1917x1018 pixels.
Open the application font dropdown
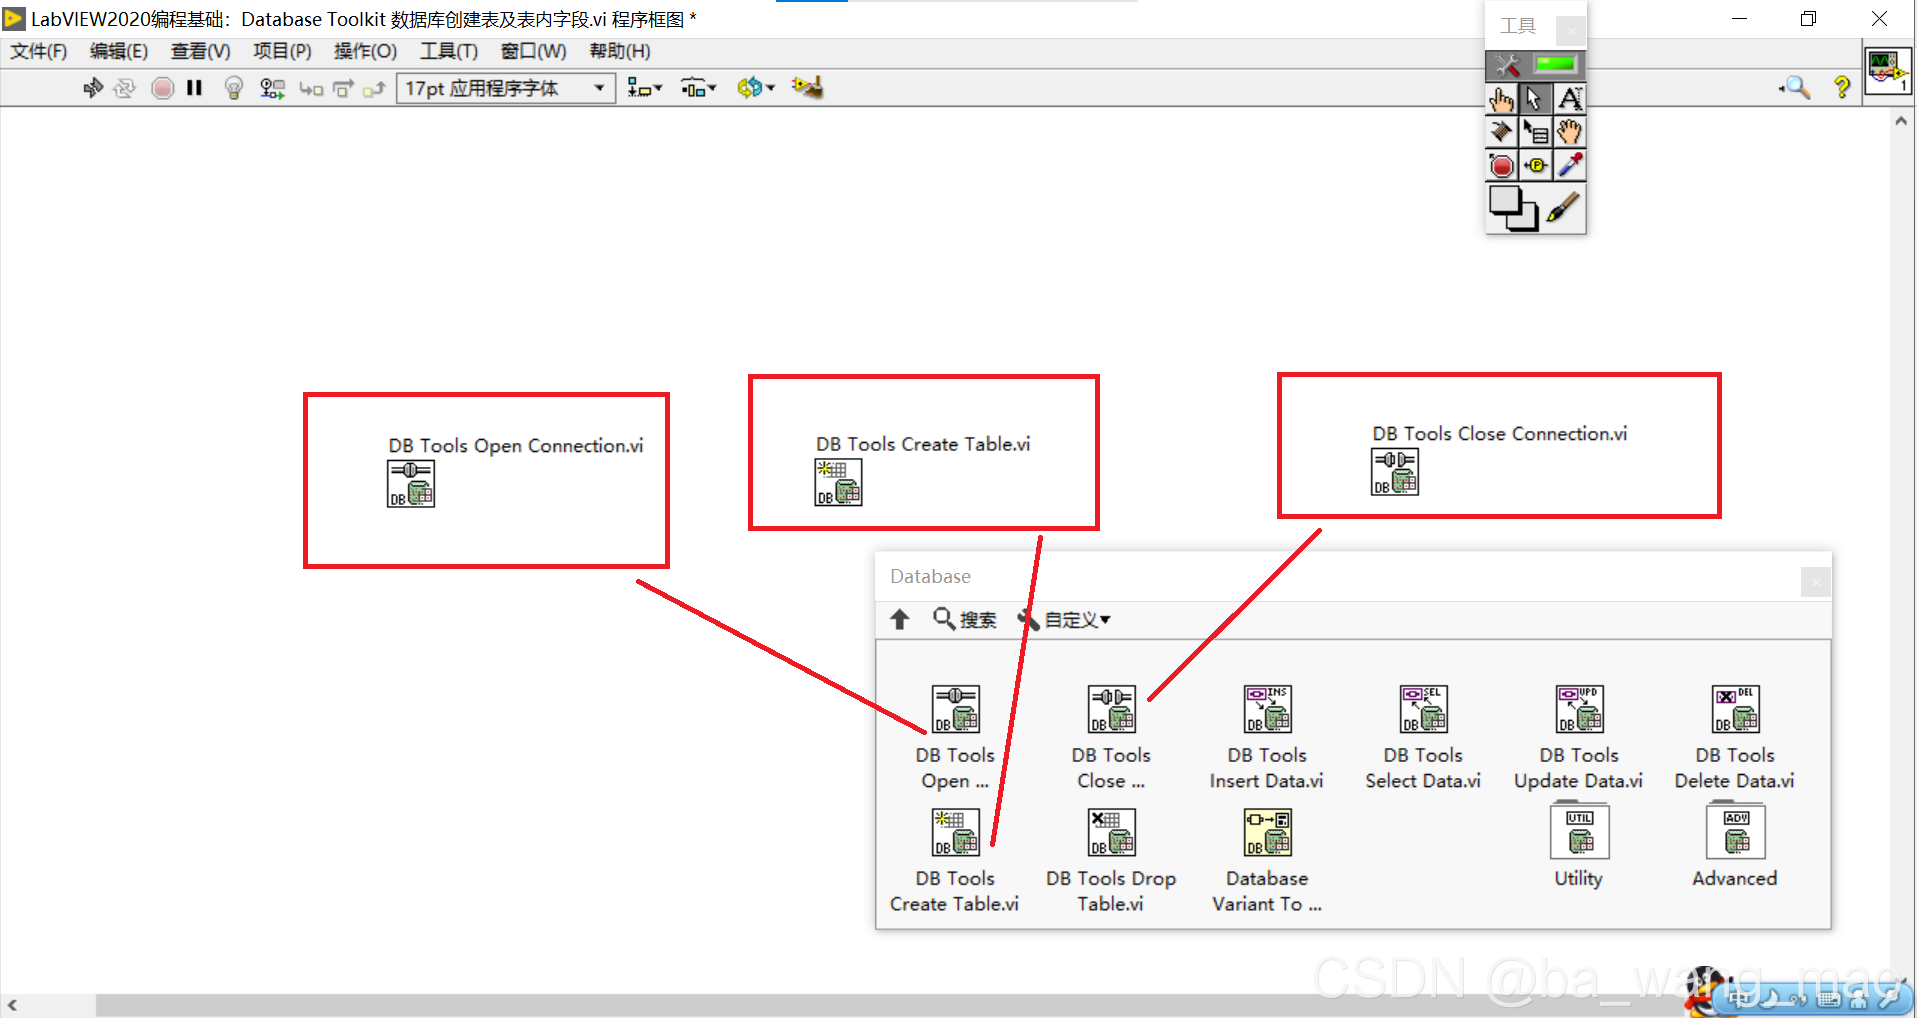[x=597, y=88]
